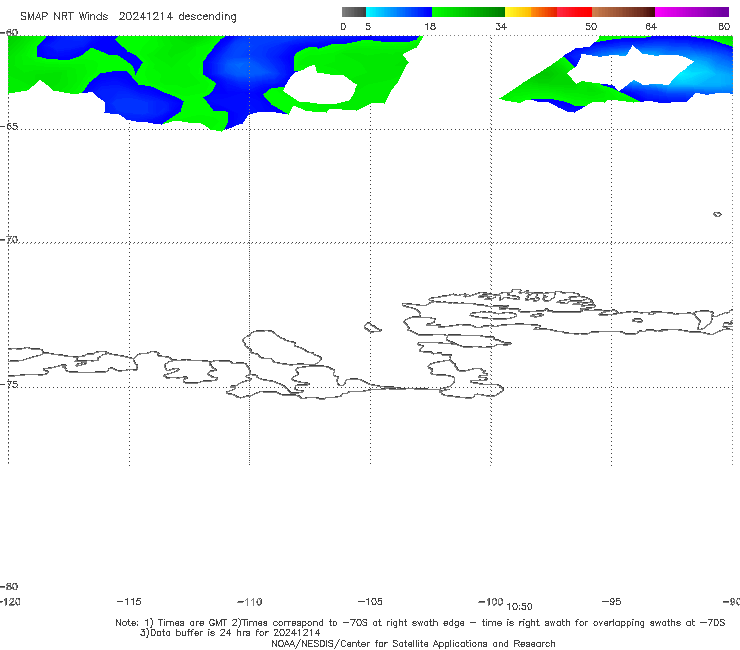Image resolution: width=740 pixels, height=650 pixels.
Task: Click the green 18-34 color bar segment
Action: pos(469,12)
